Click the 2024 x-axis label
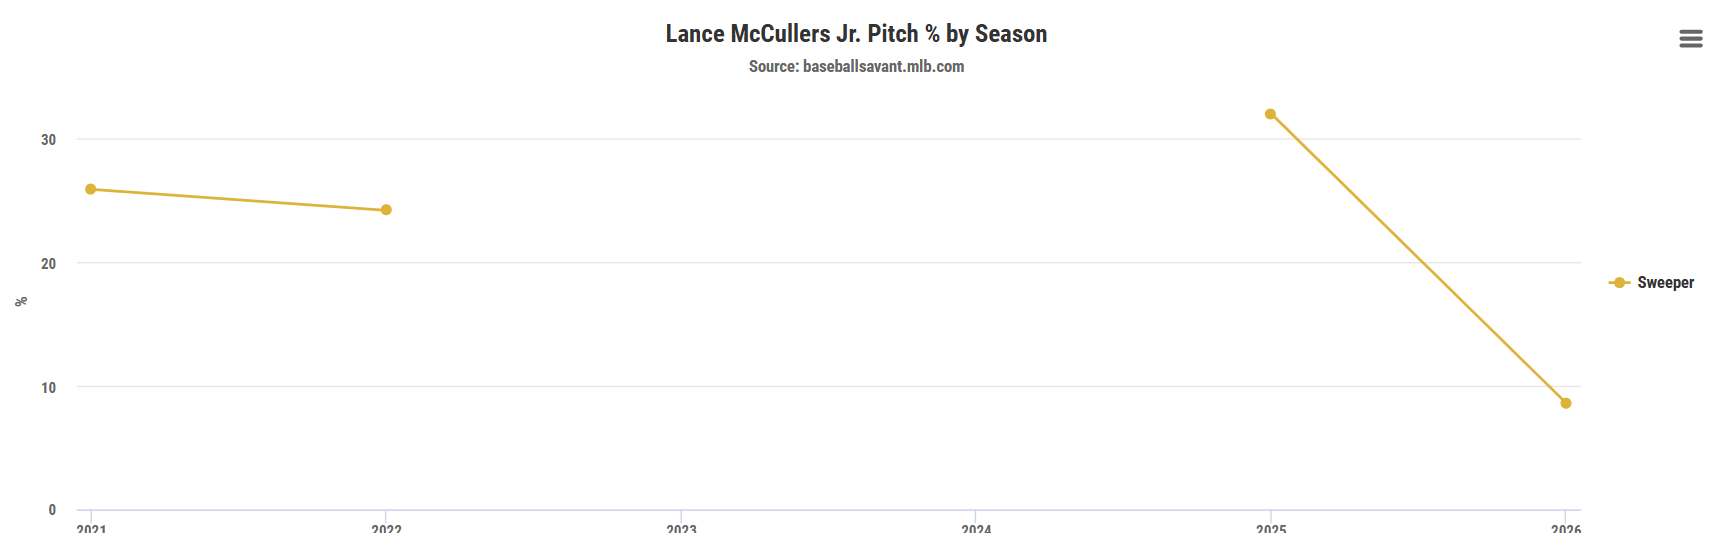The height and width of the screenshot is (533, 1729). [x=976, y=527]
